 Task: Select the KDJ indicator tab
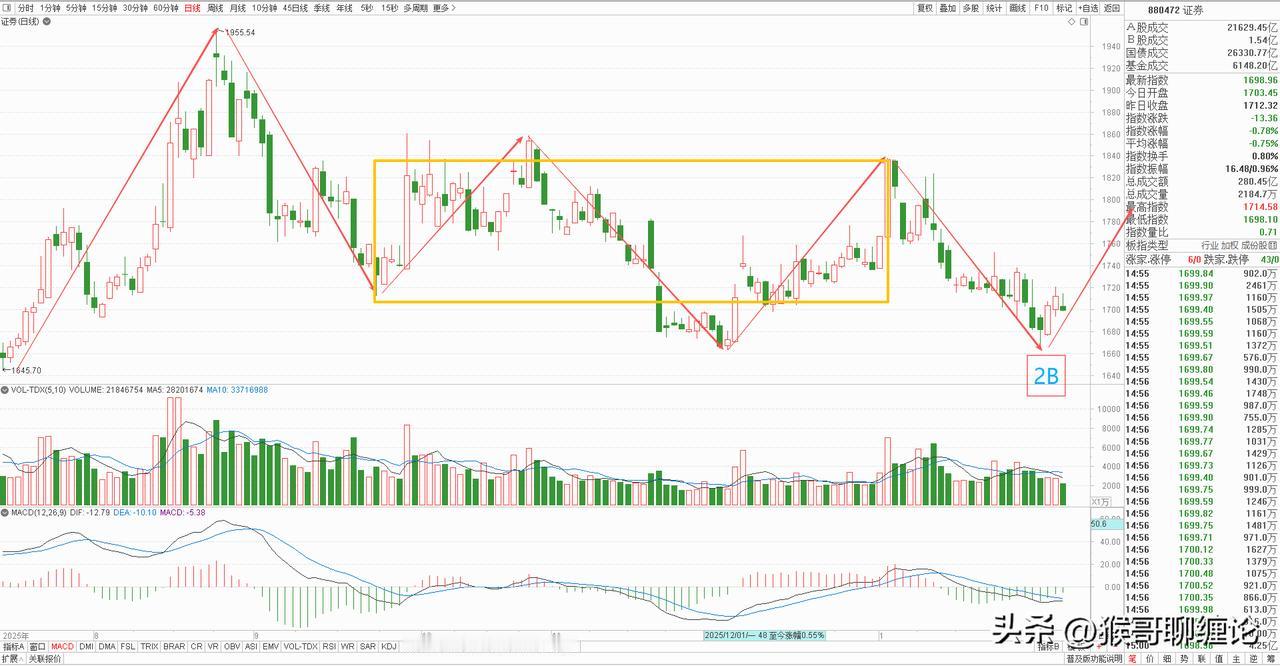(389, 647)
